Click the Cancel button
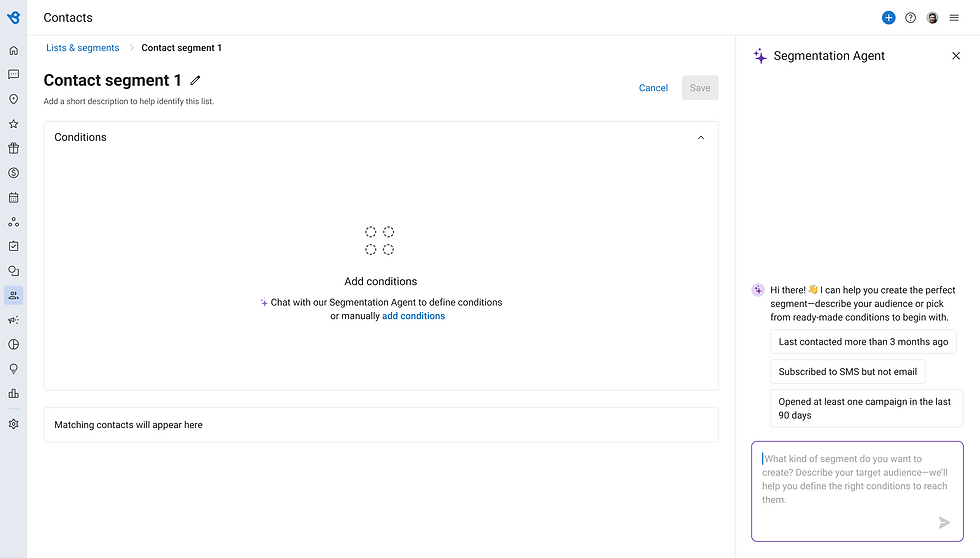This screenshot has width=980, height=558. click(653, 87)
